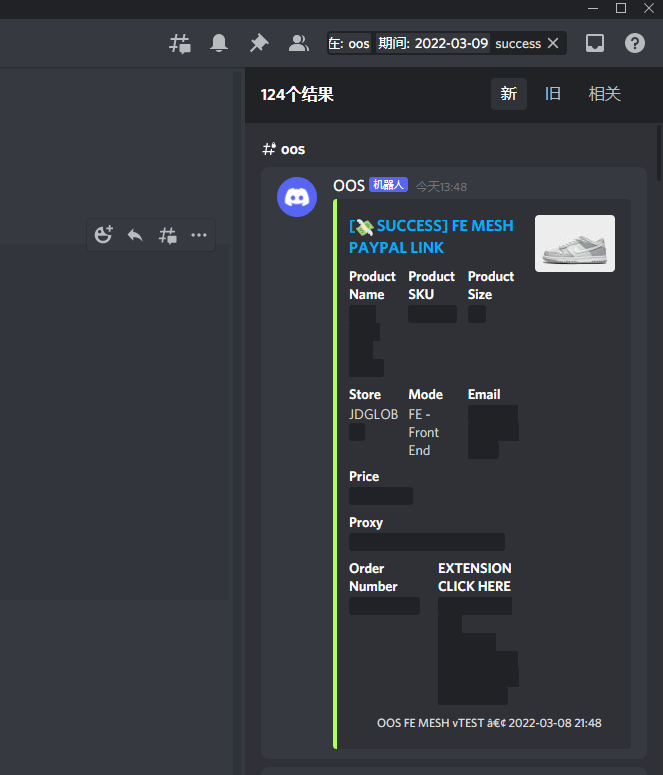Click the redacted Proxy value
Screen dimensions: 663x775
click(427, 542)
